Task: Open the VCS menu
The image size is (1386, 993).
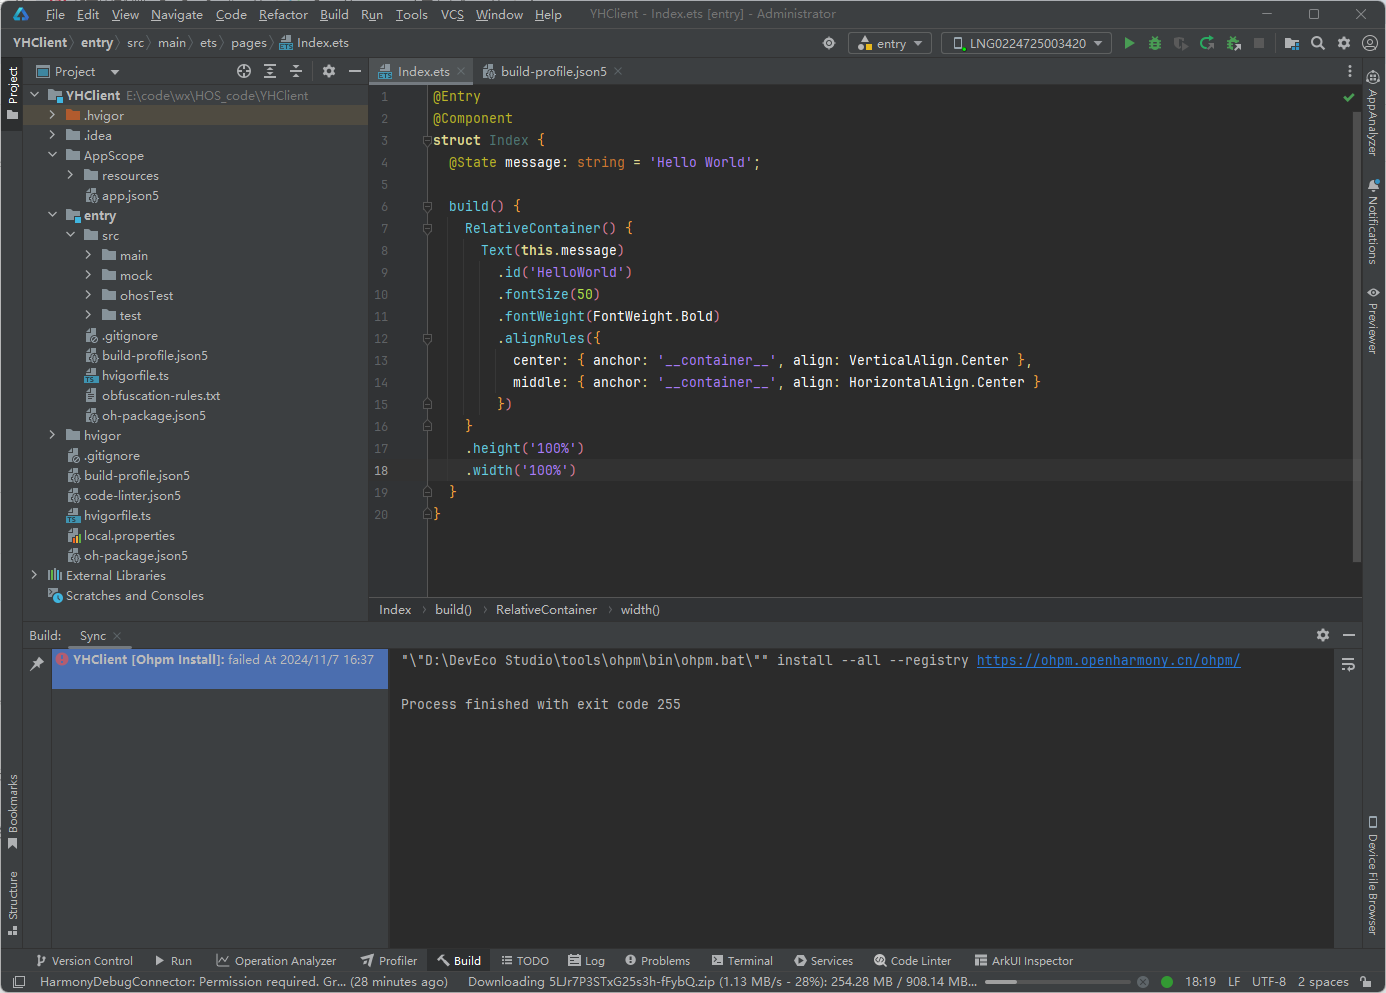Action: (452, 14)
